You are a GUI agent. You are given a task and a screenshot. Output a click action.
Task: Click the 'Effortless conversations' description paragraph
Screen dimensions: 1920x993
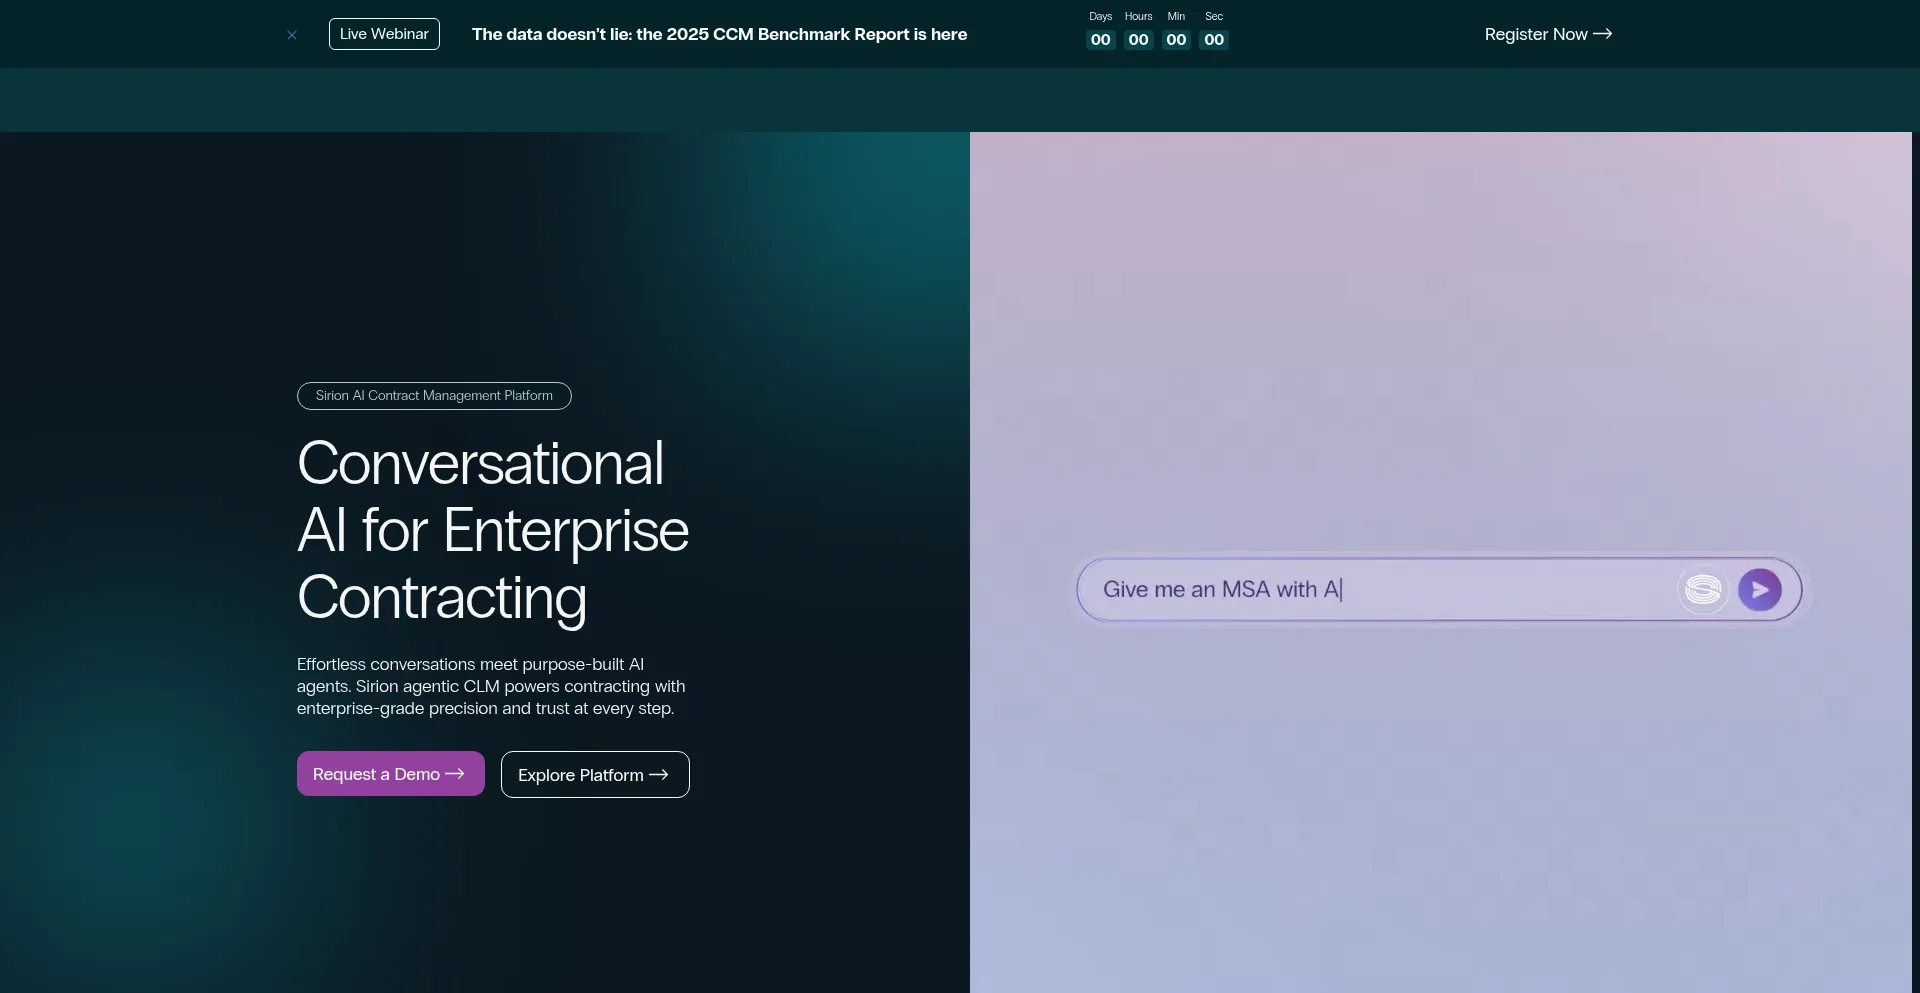491,686
